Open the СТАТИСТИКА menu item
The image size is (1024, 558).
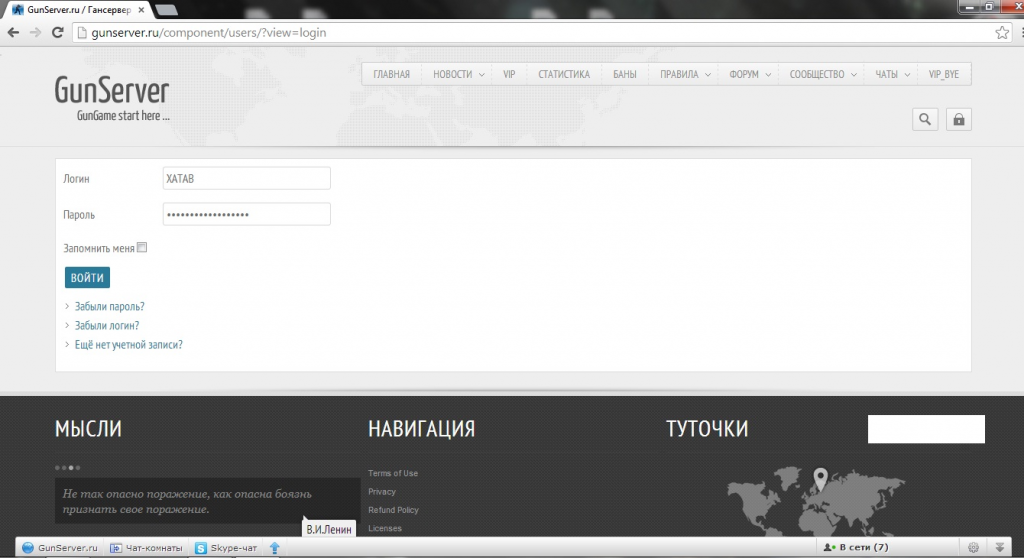pyautogui.click(x=564, y=75)
